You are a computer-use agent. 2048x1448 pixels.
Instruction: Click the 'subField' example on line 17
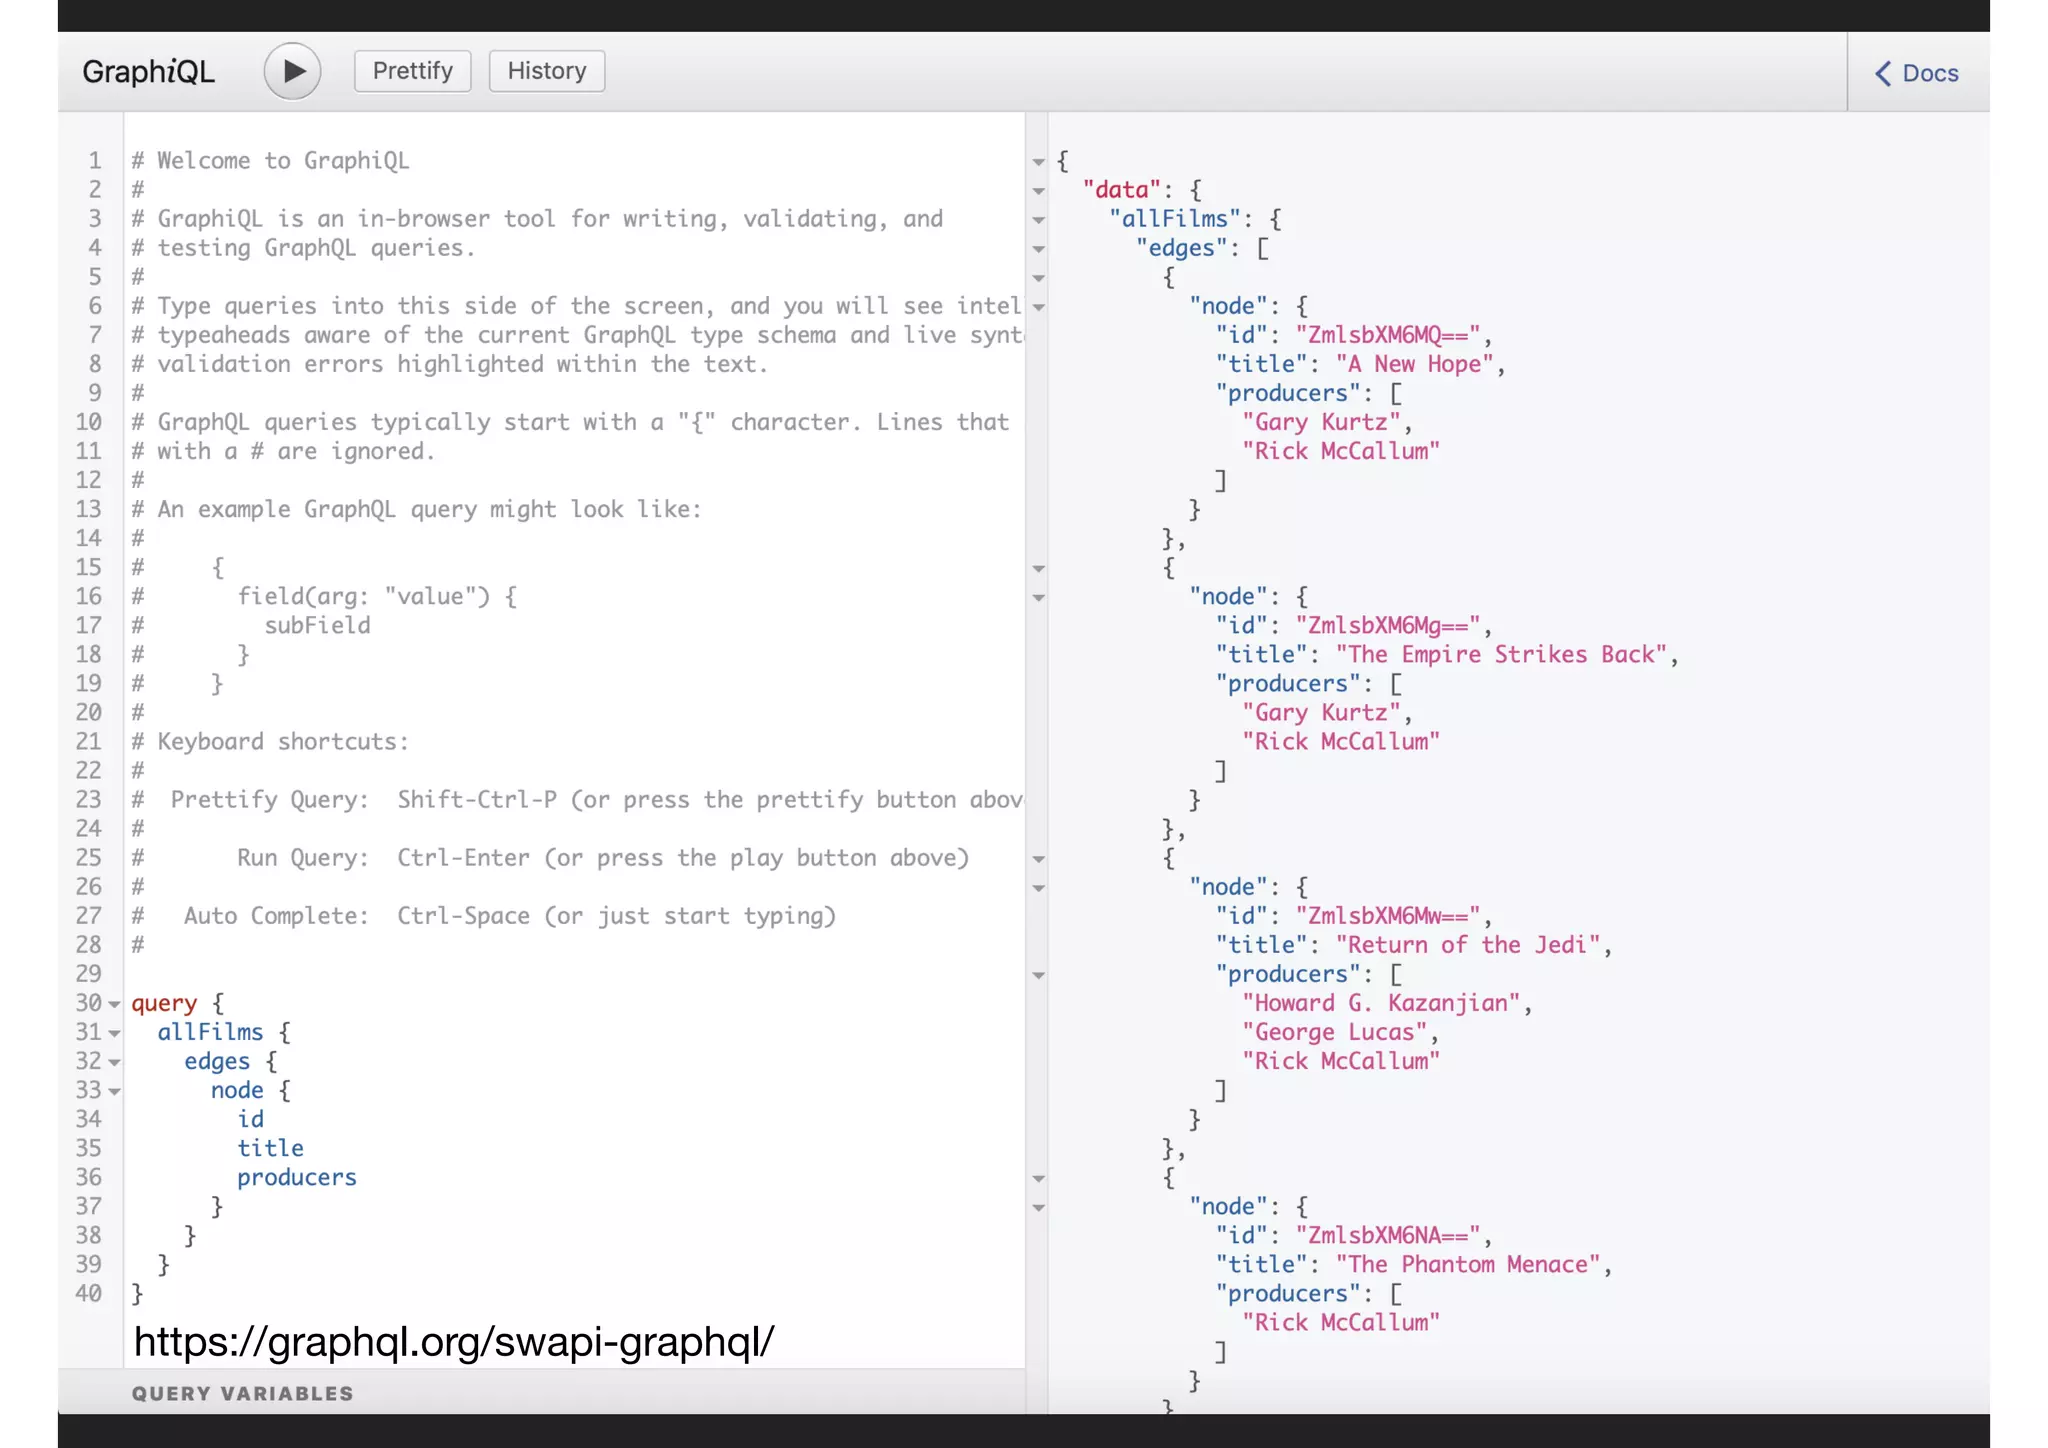(x=317, y=625)
